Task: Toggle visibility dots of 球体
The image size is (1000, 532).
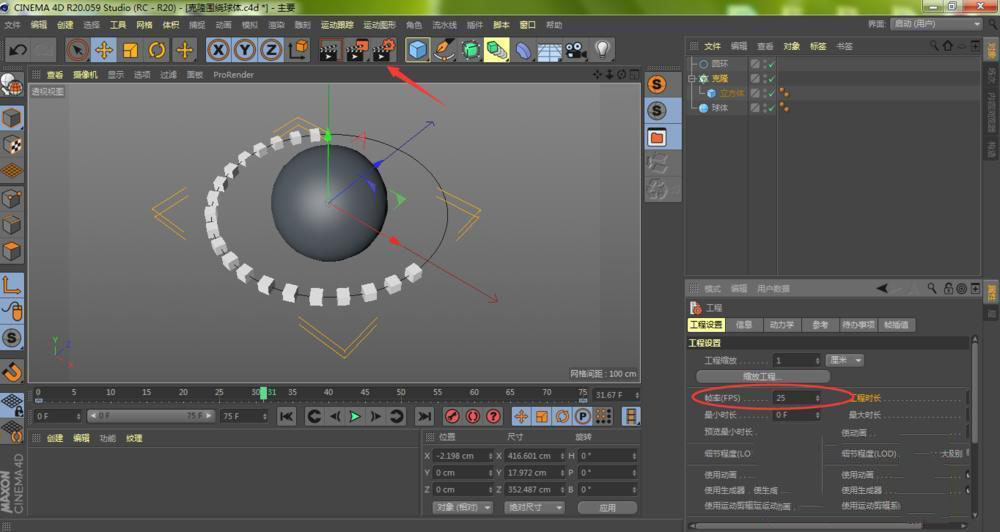Action: click(765, 108)
